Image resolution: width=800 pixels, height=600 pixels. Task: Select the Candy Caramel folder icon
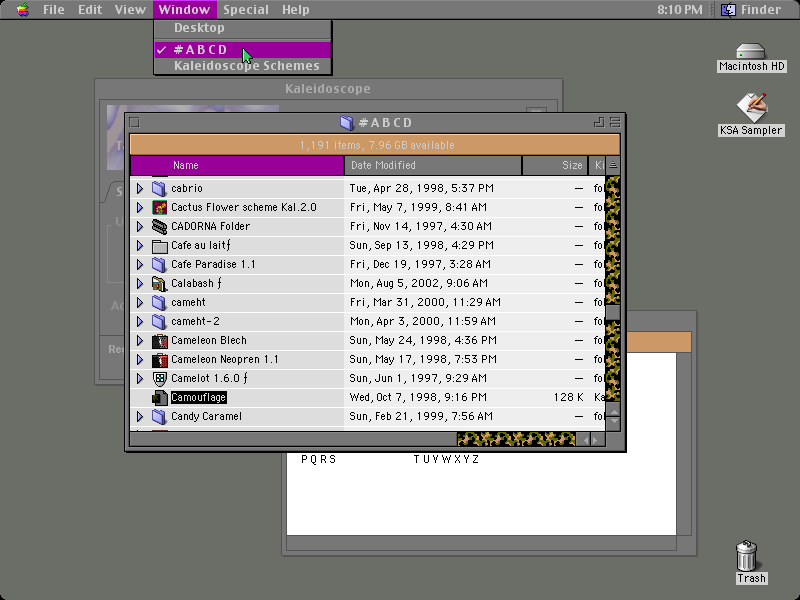click(x=159, y=416)
